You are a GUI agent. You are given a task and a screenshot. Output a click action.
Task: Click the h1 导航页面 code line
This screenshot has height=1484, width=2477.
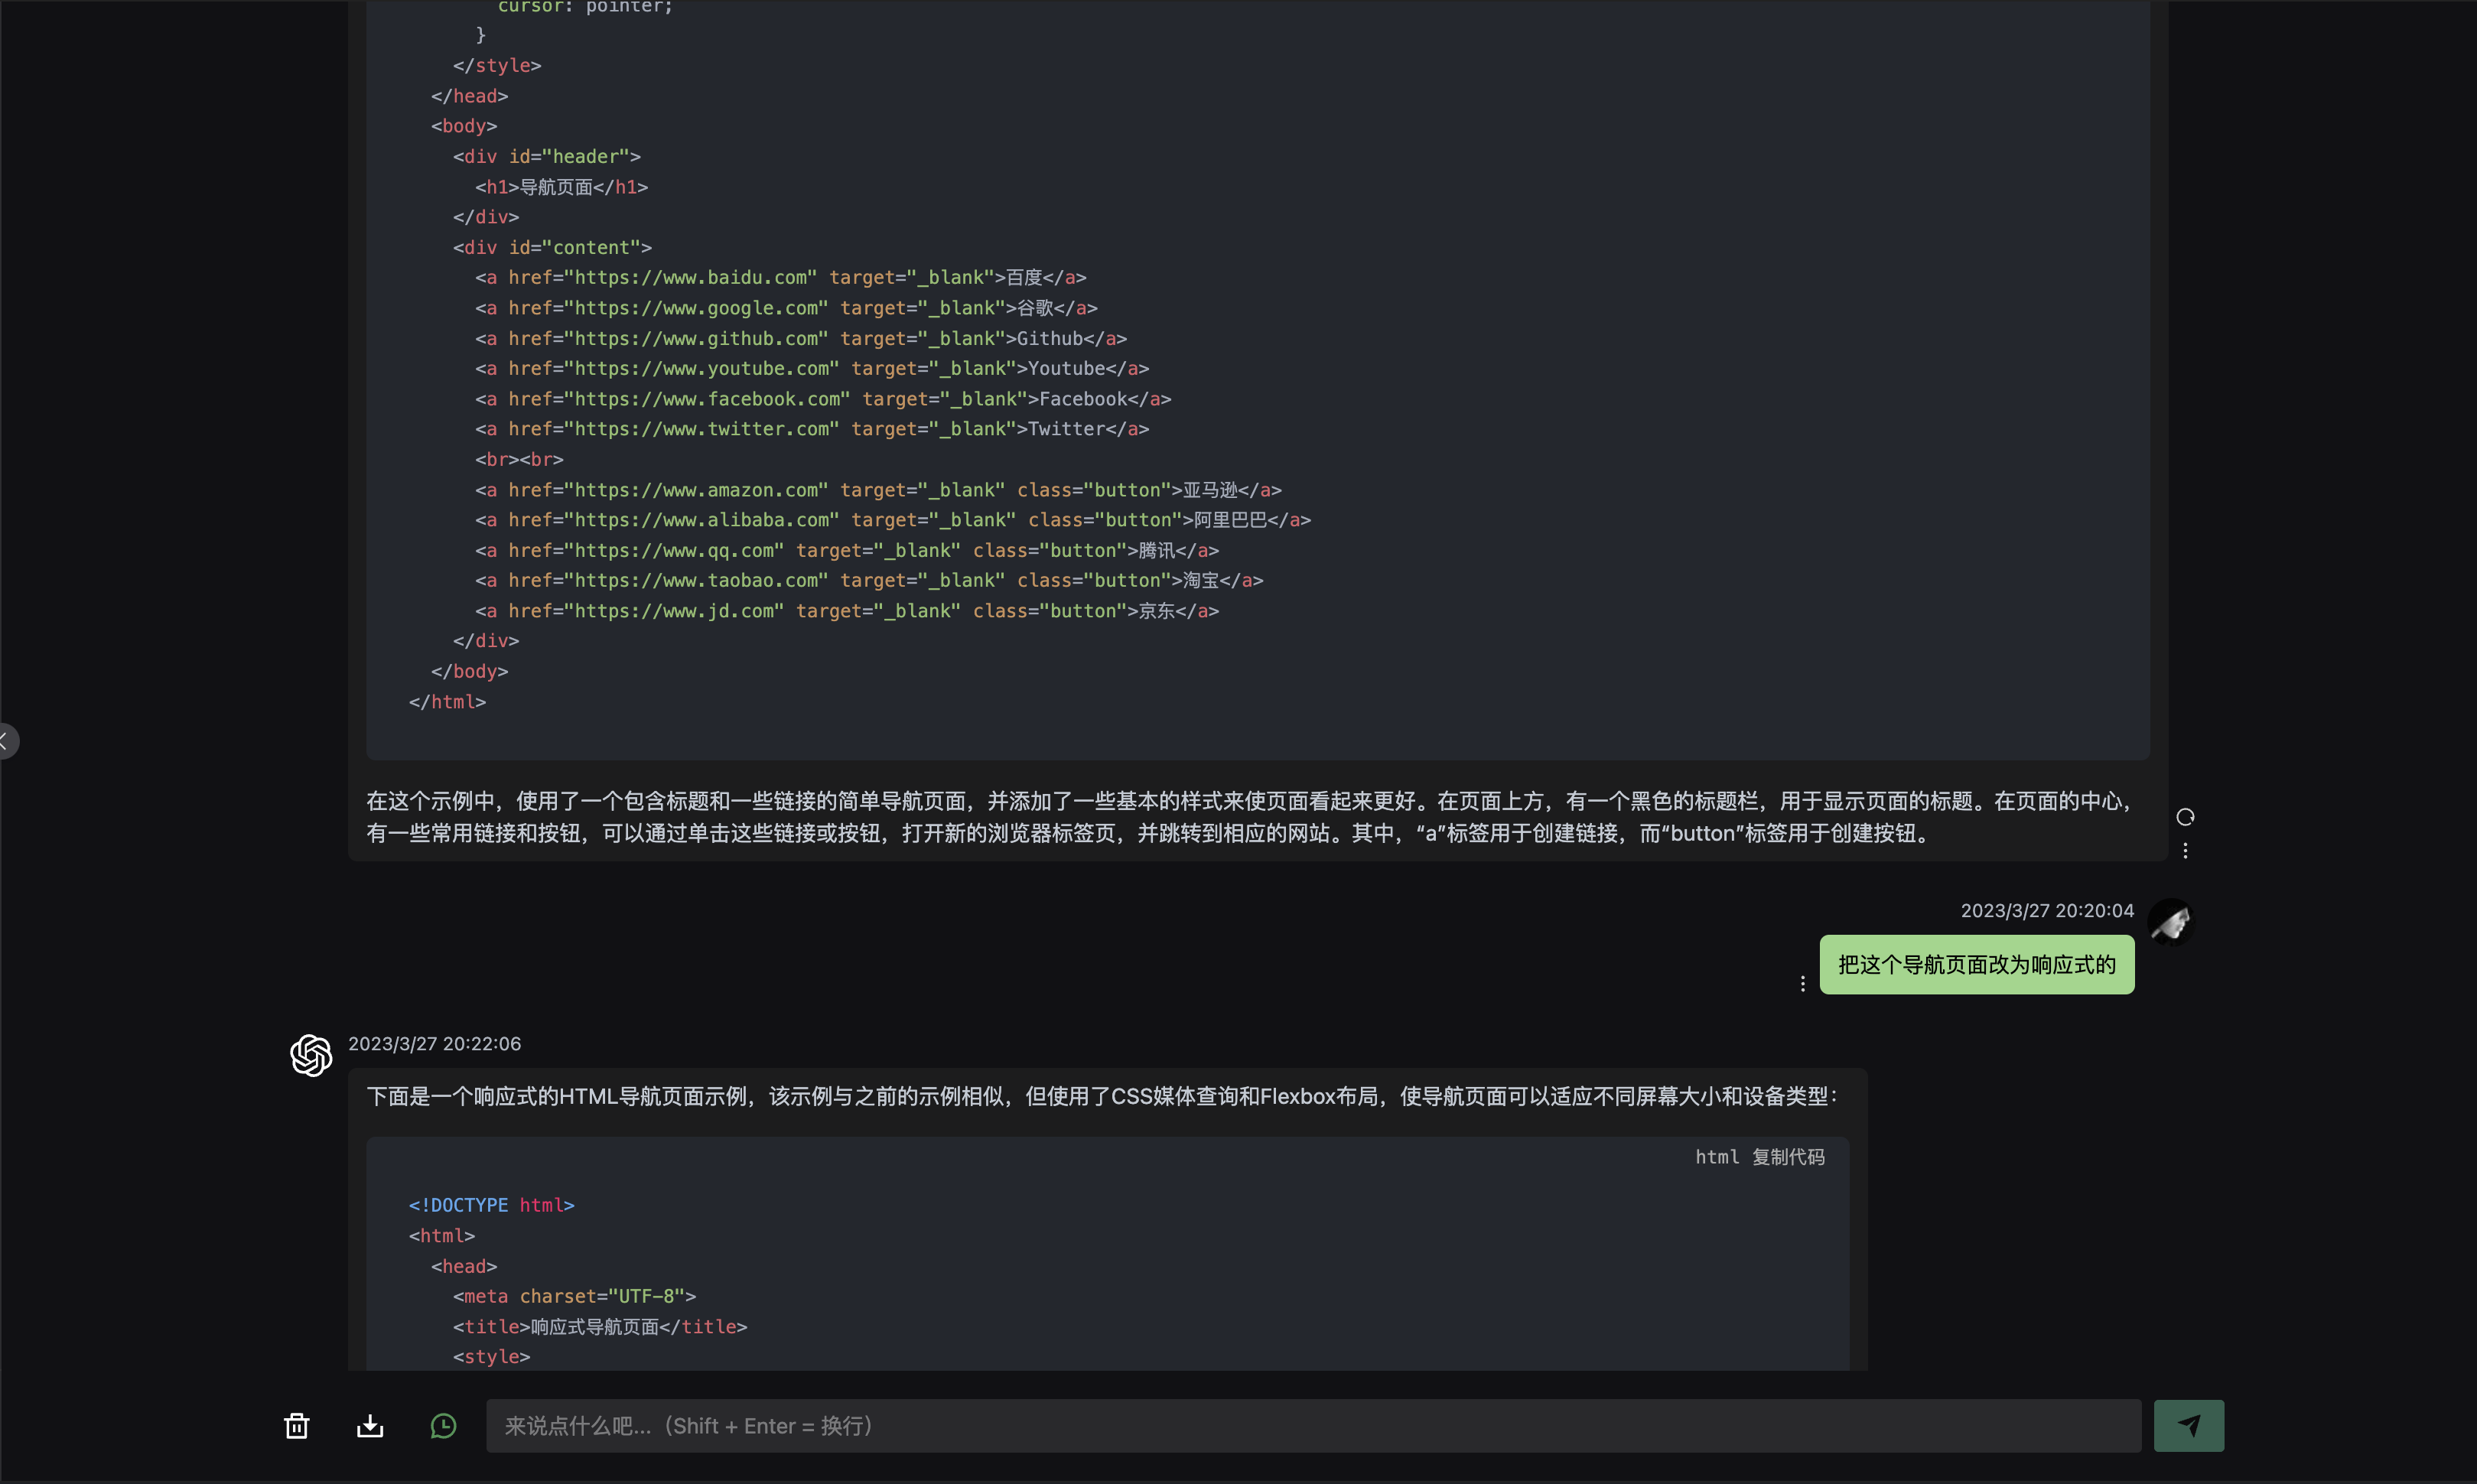point(561,187)
